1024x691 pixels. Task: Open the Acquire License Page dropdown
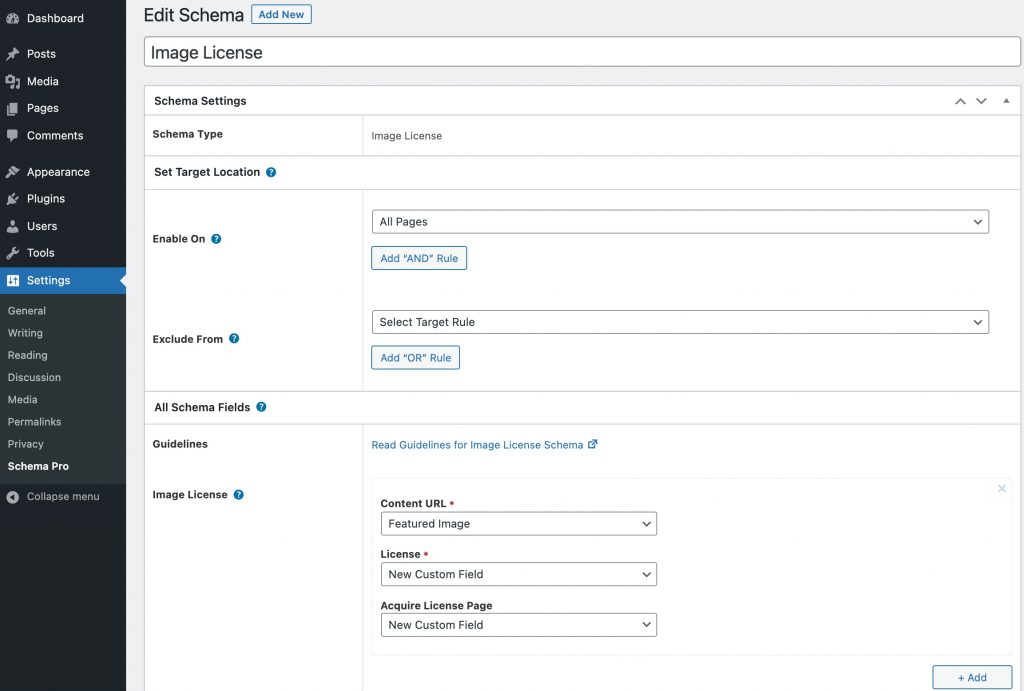point(518,625)
